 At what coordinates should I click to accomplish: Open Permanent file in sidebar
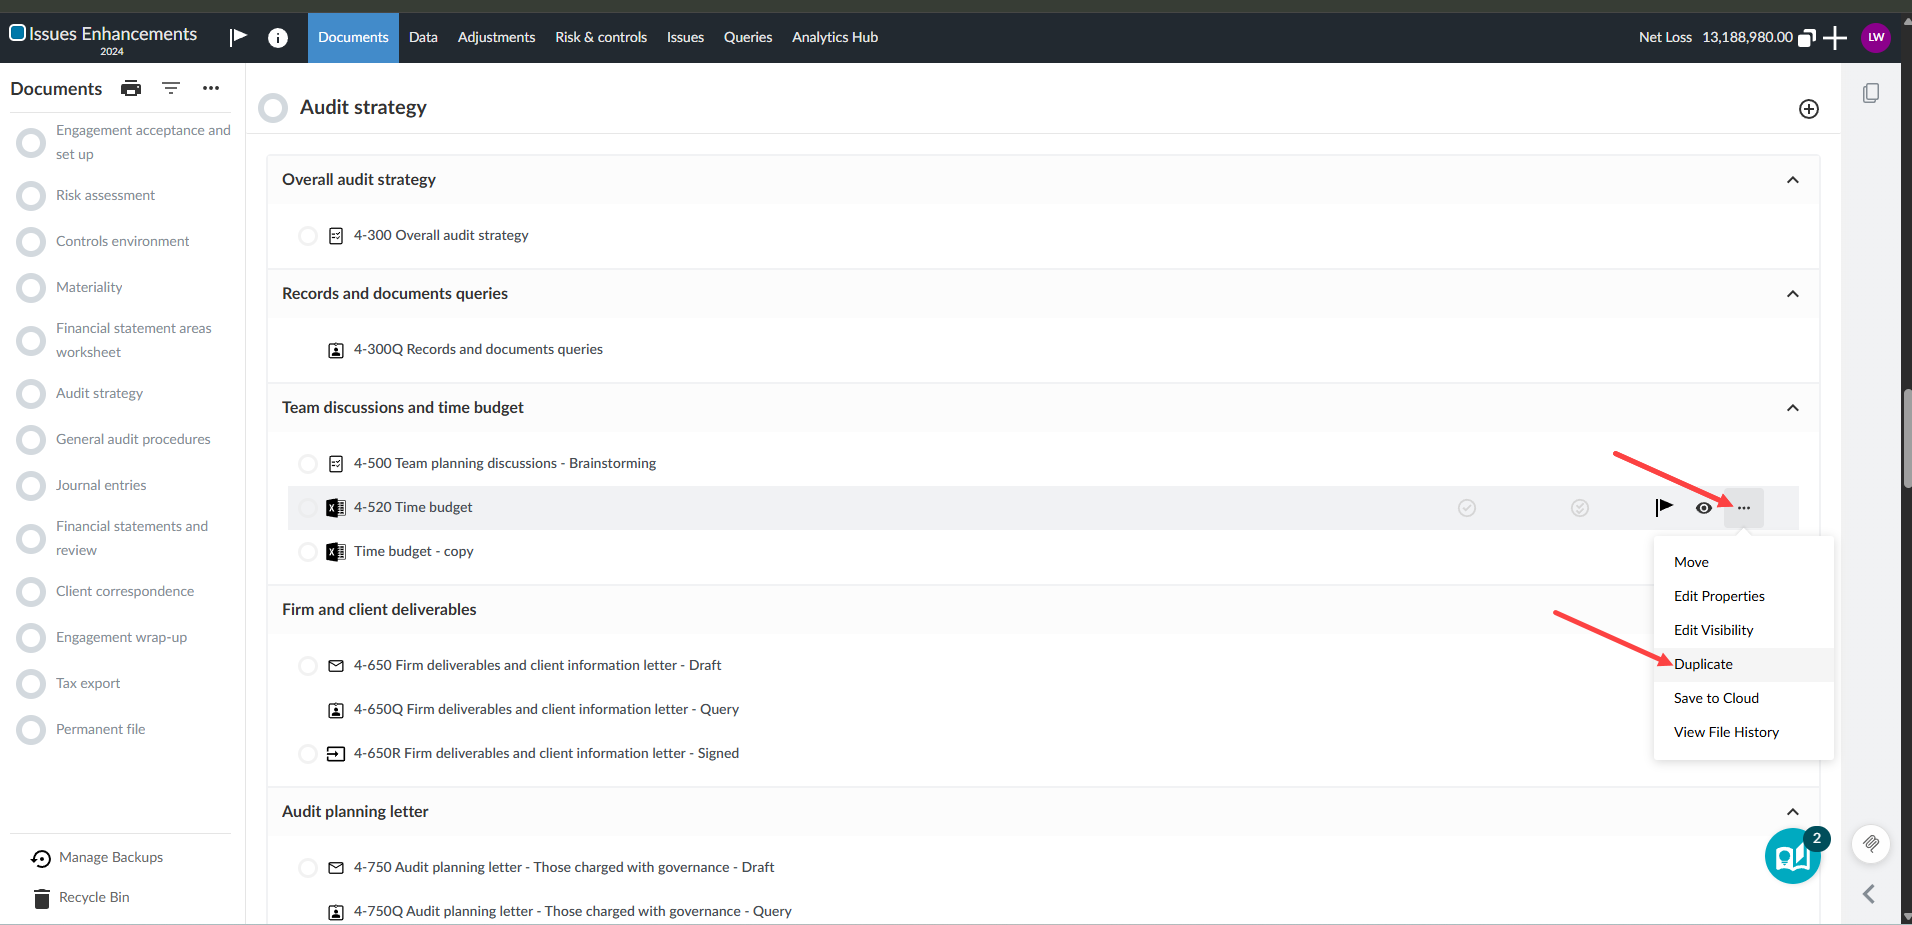(x=100, y=730)
